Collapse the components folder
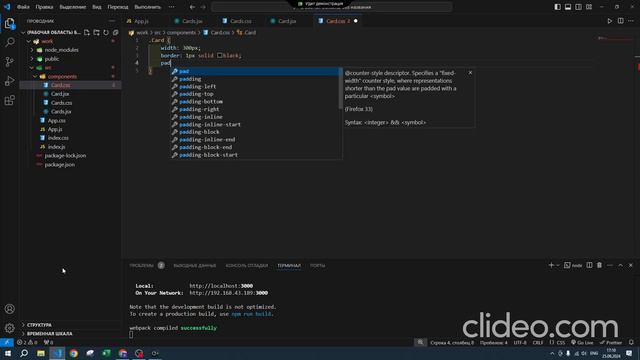Image resolution: width=640 pixels, height=360 pixels. [x=35, y=77]
